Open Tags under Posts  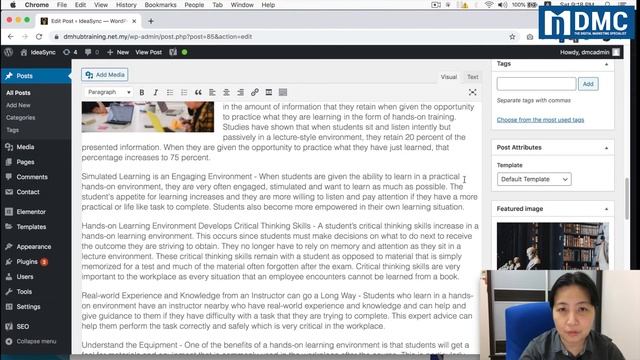point(12,130)
